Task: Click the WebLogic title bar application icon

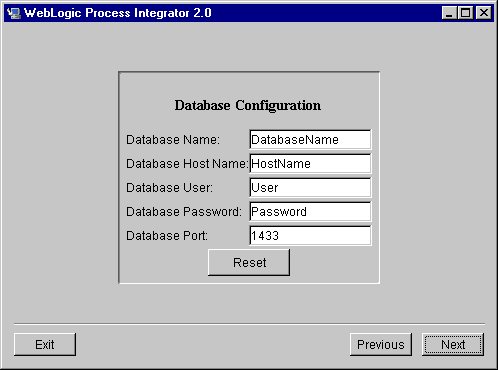Action: point(14,13)
